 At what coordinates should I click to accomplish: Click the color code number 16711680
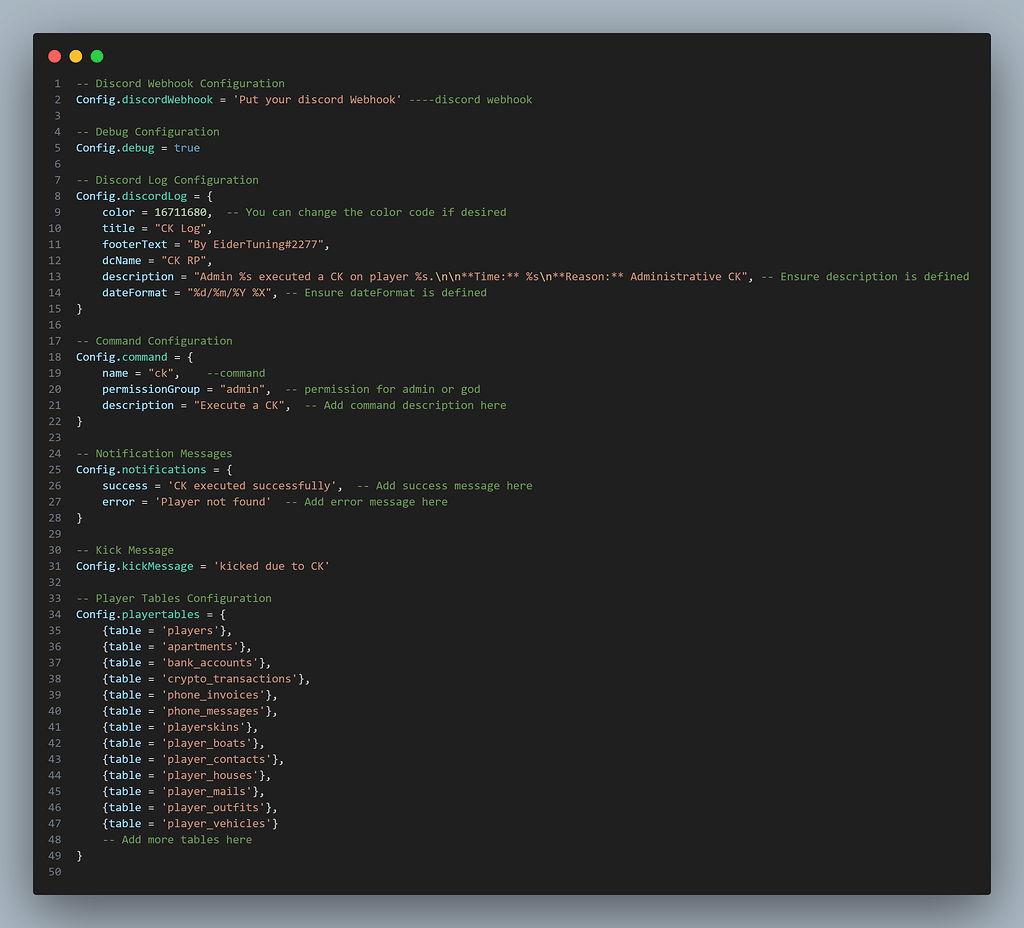pos(180,212)
